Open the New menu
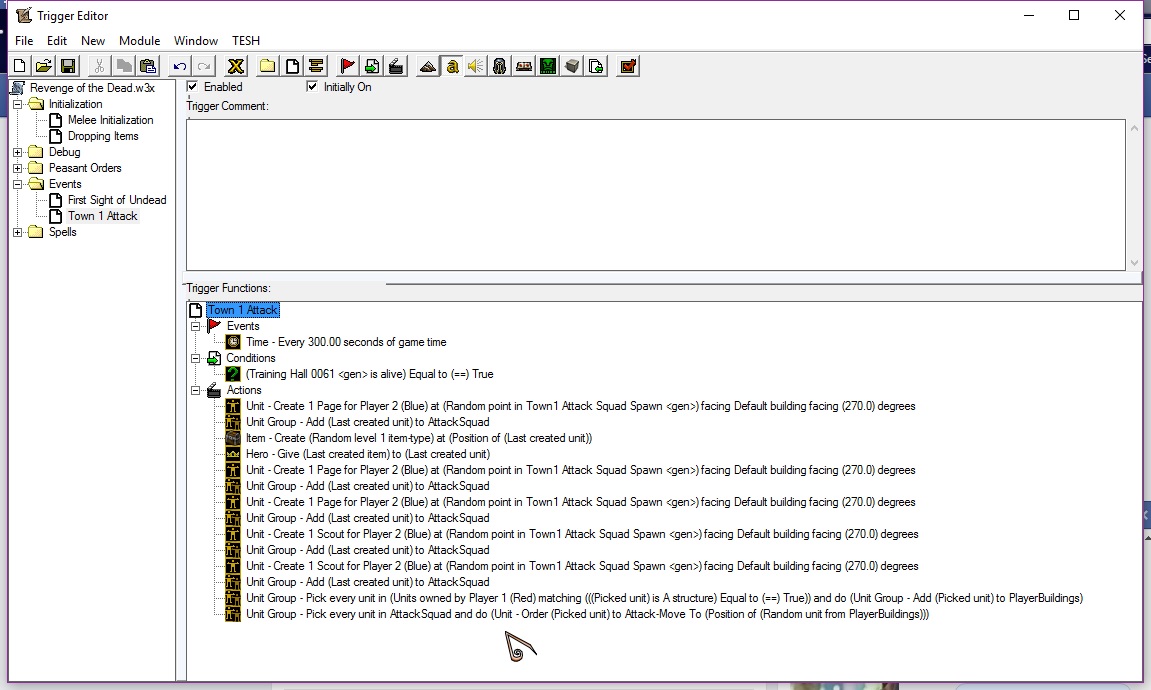 tap(92, 41)
